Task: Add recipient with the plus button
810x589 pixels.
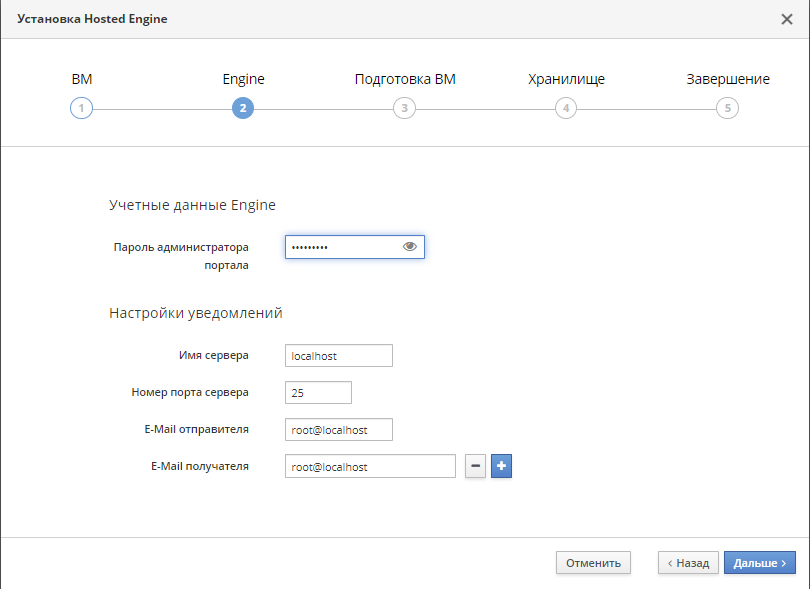Action: pos(501,466)
